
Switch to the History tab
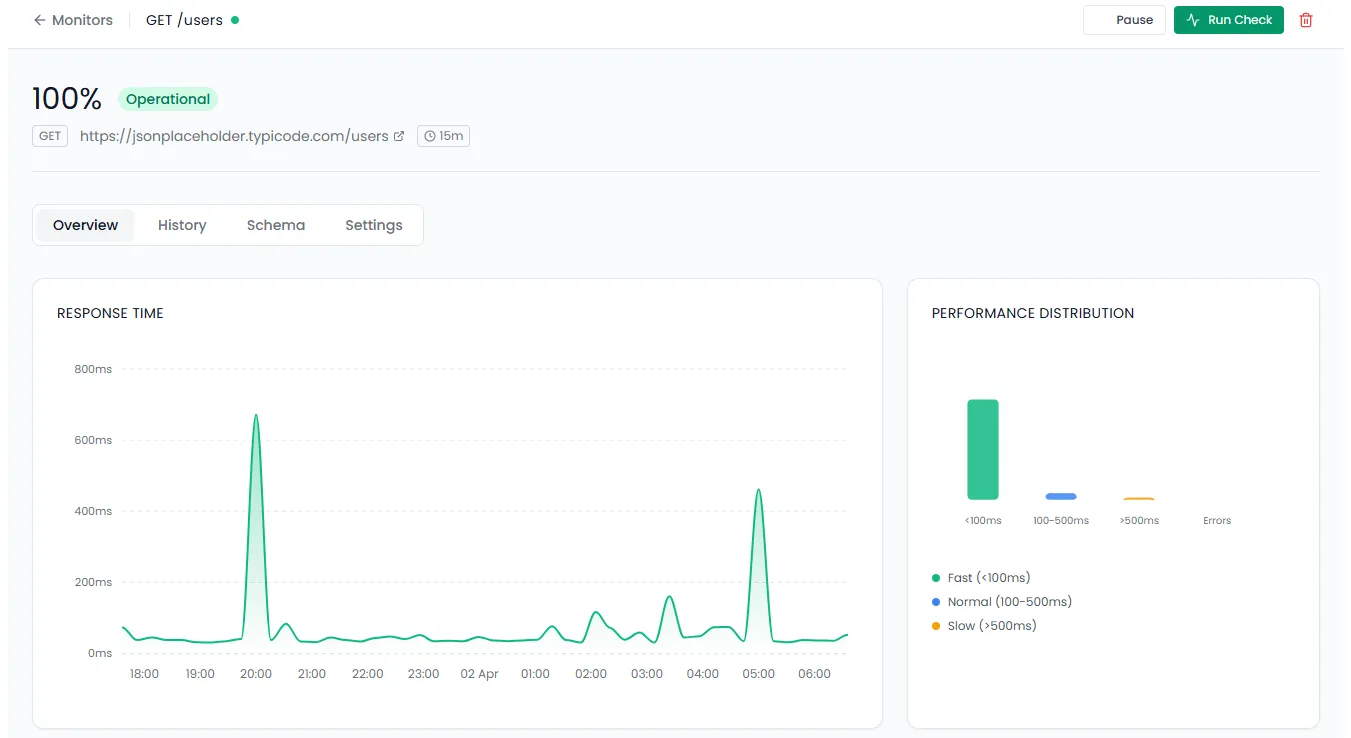181,225
